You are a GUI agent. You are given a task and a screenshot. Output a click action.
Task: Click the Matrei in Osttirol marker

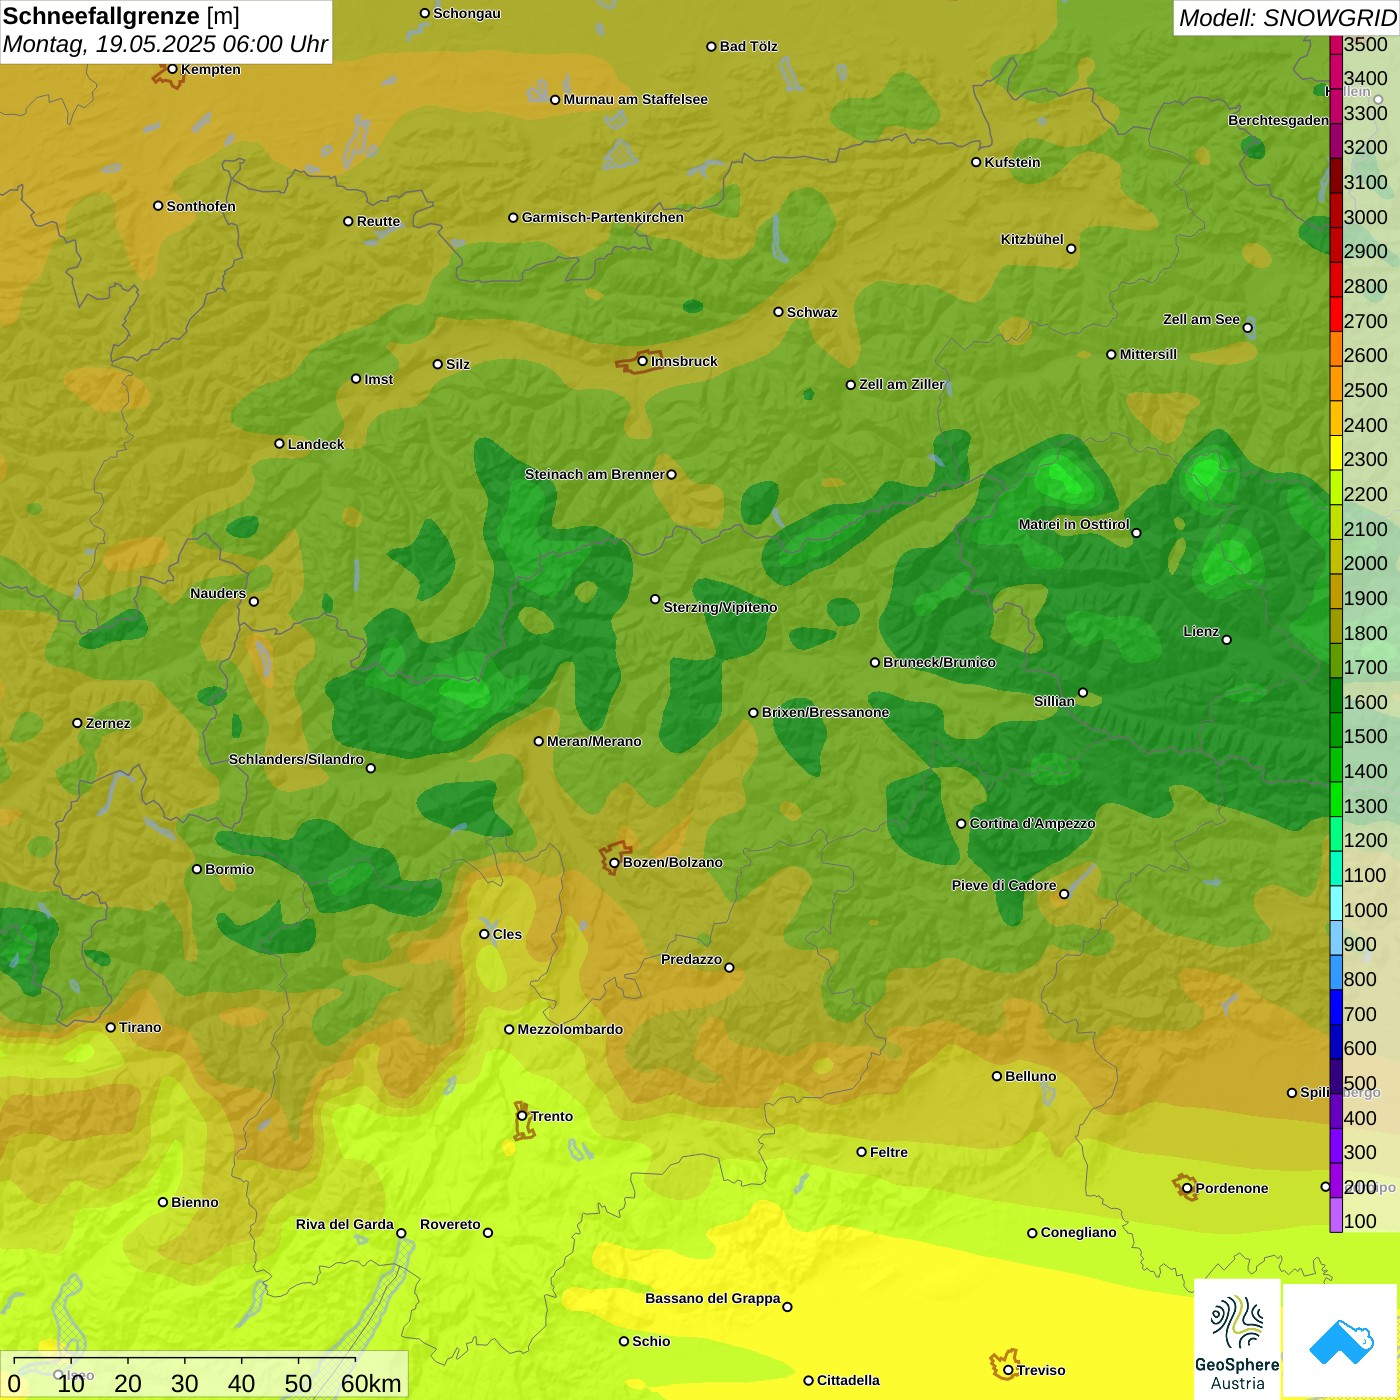1136,532
